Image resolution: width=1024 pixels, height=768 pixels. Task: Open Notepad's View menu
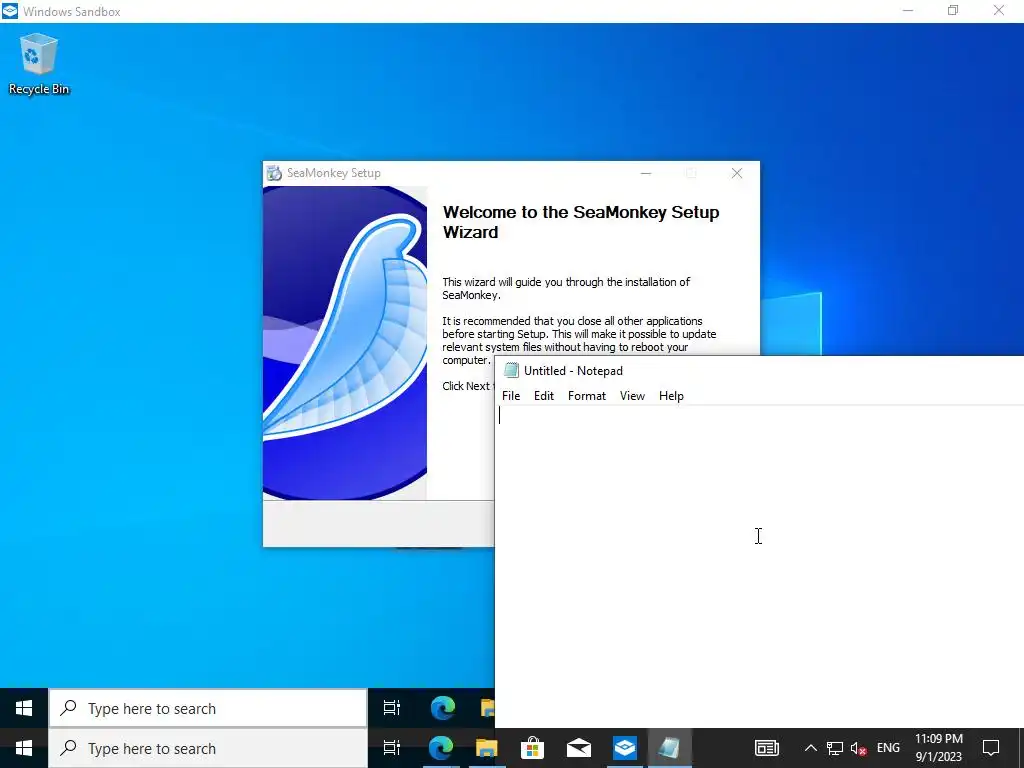click(632, 396)
